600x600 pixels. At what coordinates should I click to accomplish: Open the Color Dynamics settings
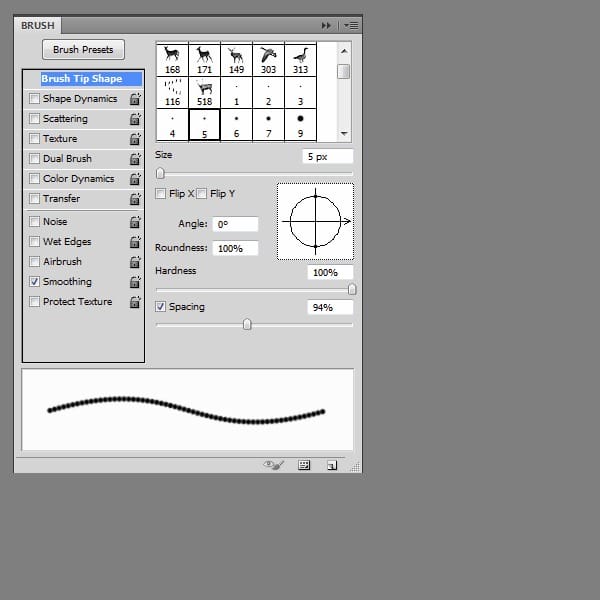point(78,179)
